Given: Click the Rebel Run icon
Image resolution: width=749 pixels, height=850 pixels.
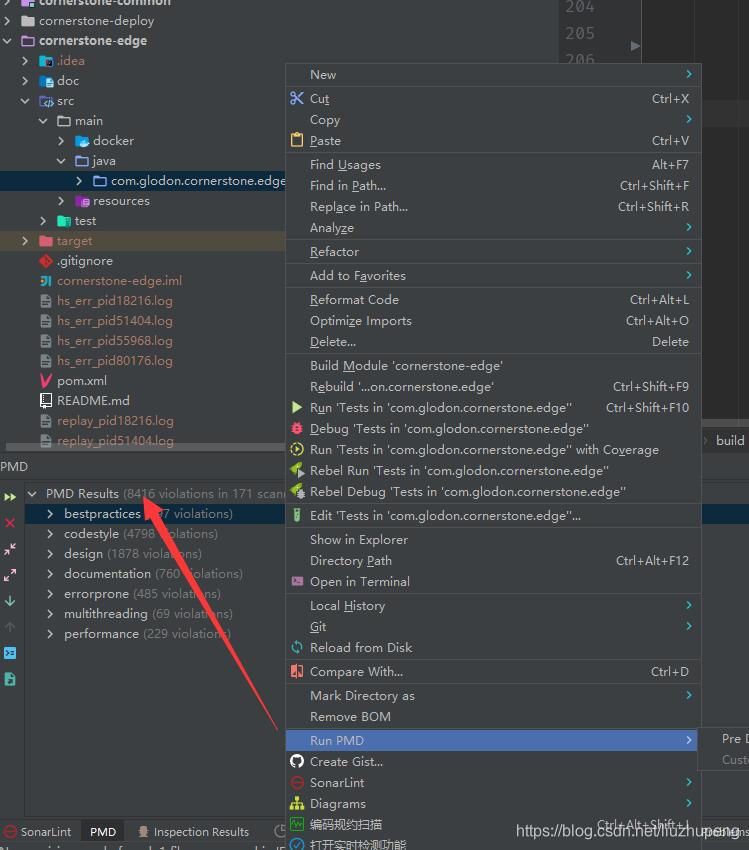Looking at the screenshot, I should pyautogui.click(x=297, y=470).
